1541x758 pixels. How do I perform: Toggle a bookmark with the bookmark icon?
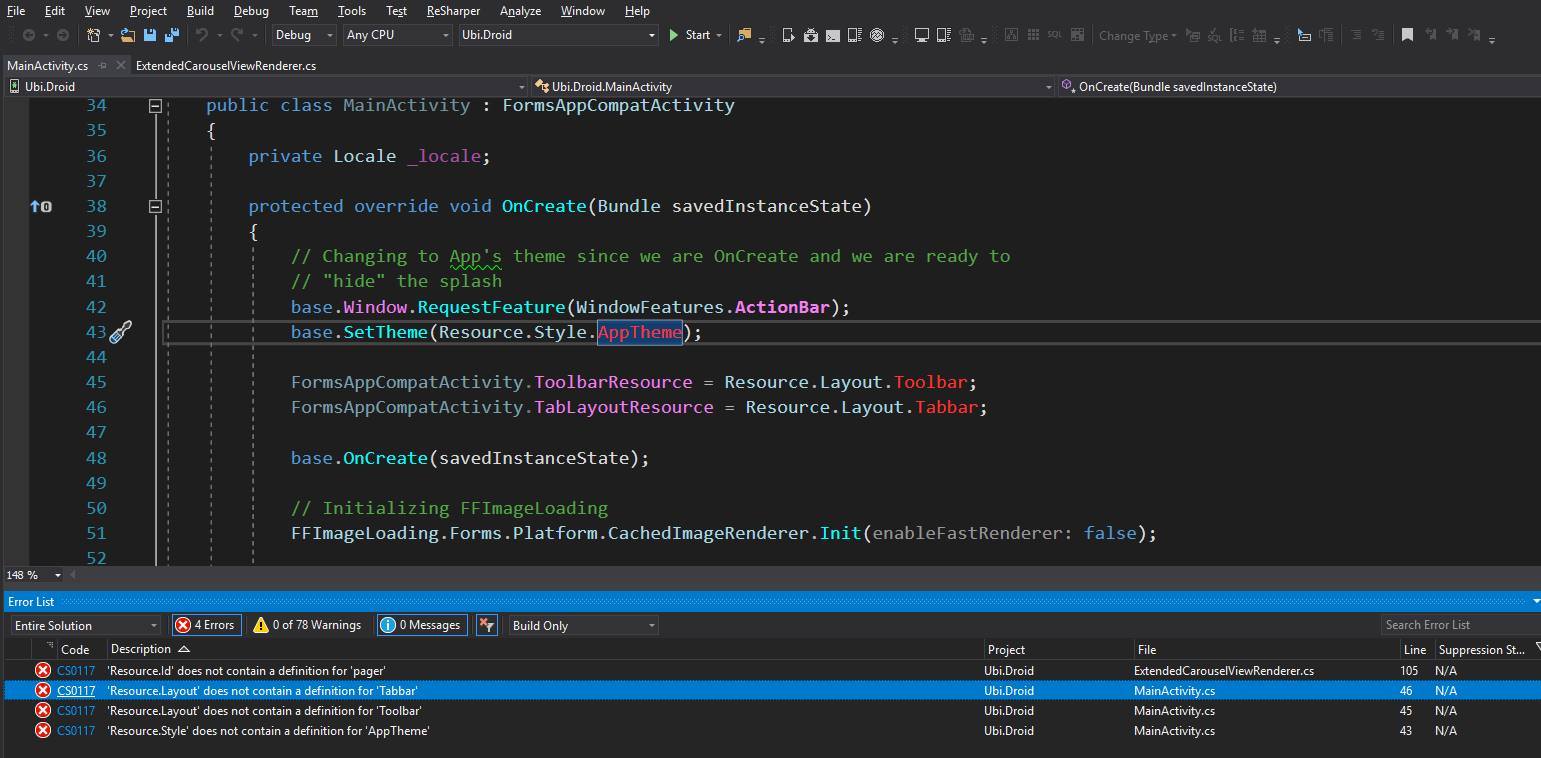click(x=1408, y=35)
